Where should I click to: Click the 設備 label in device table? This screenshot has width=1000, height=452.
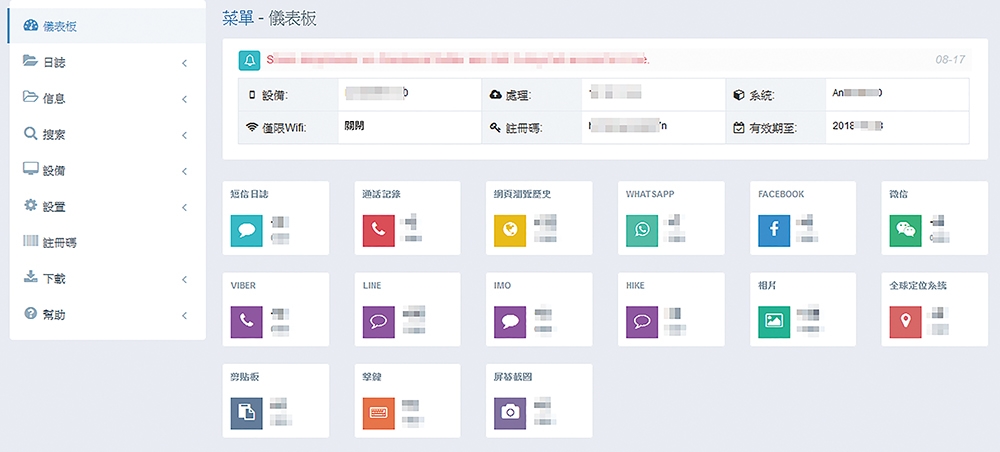click(x=274, y=96)
